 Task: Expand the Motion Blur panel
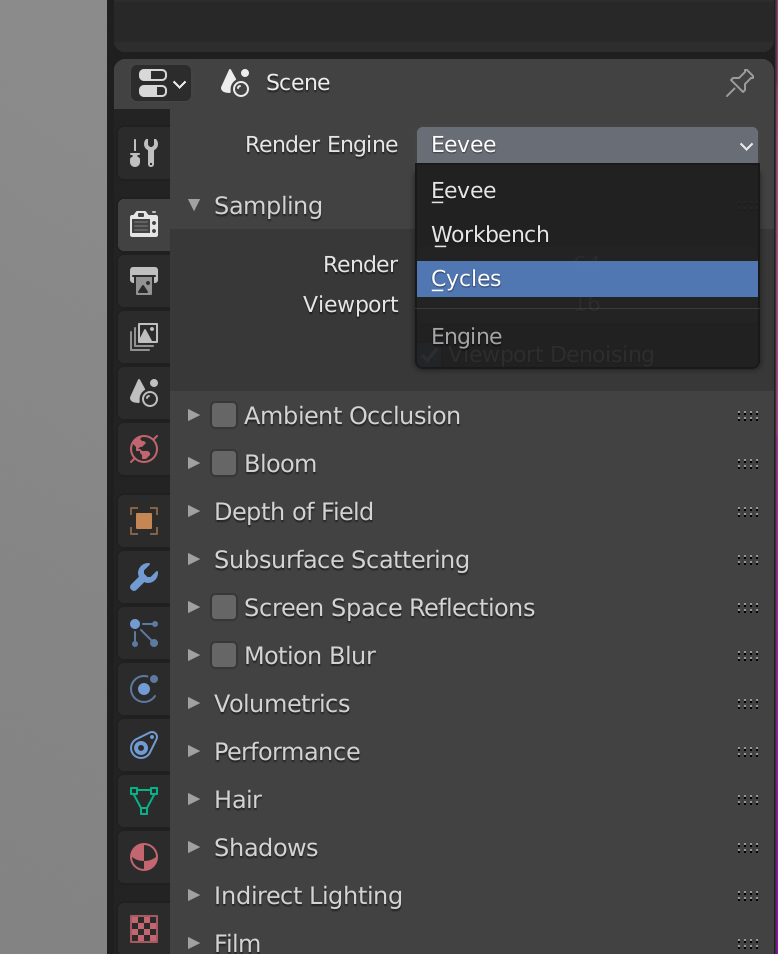pyautogui.click(x=194, y=655)
